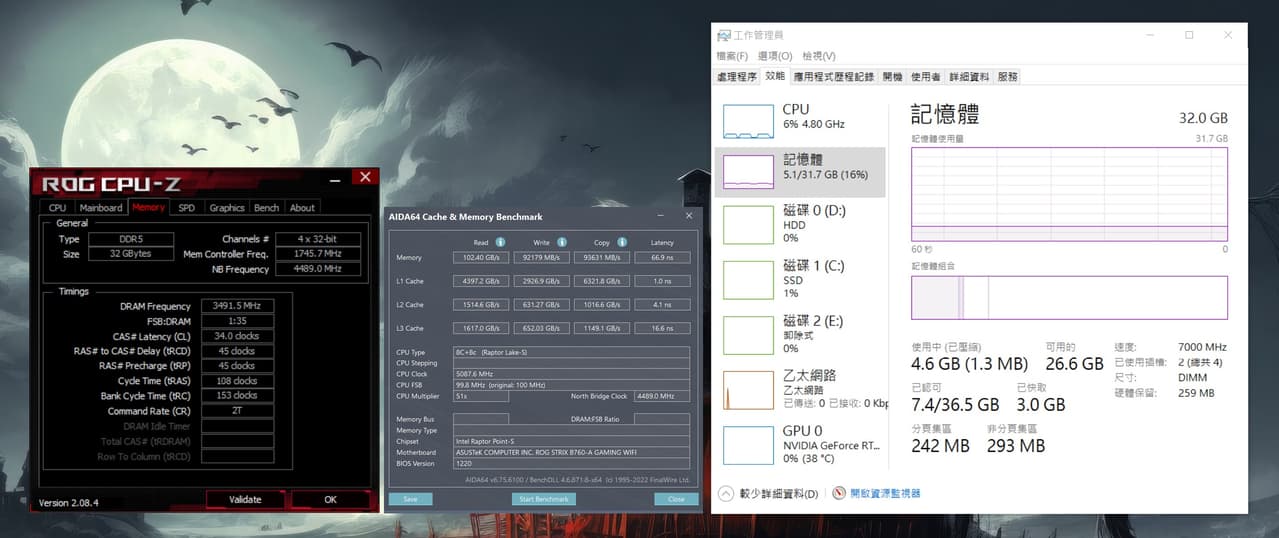The width and height of the screenshot is (1279, 538).
Task: Click the Write info icon in AIDA64
Action: tap(562, 242)
